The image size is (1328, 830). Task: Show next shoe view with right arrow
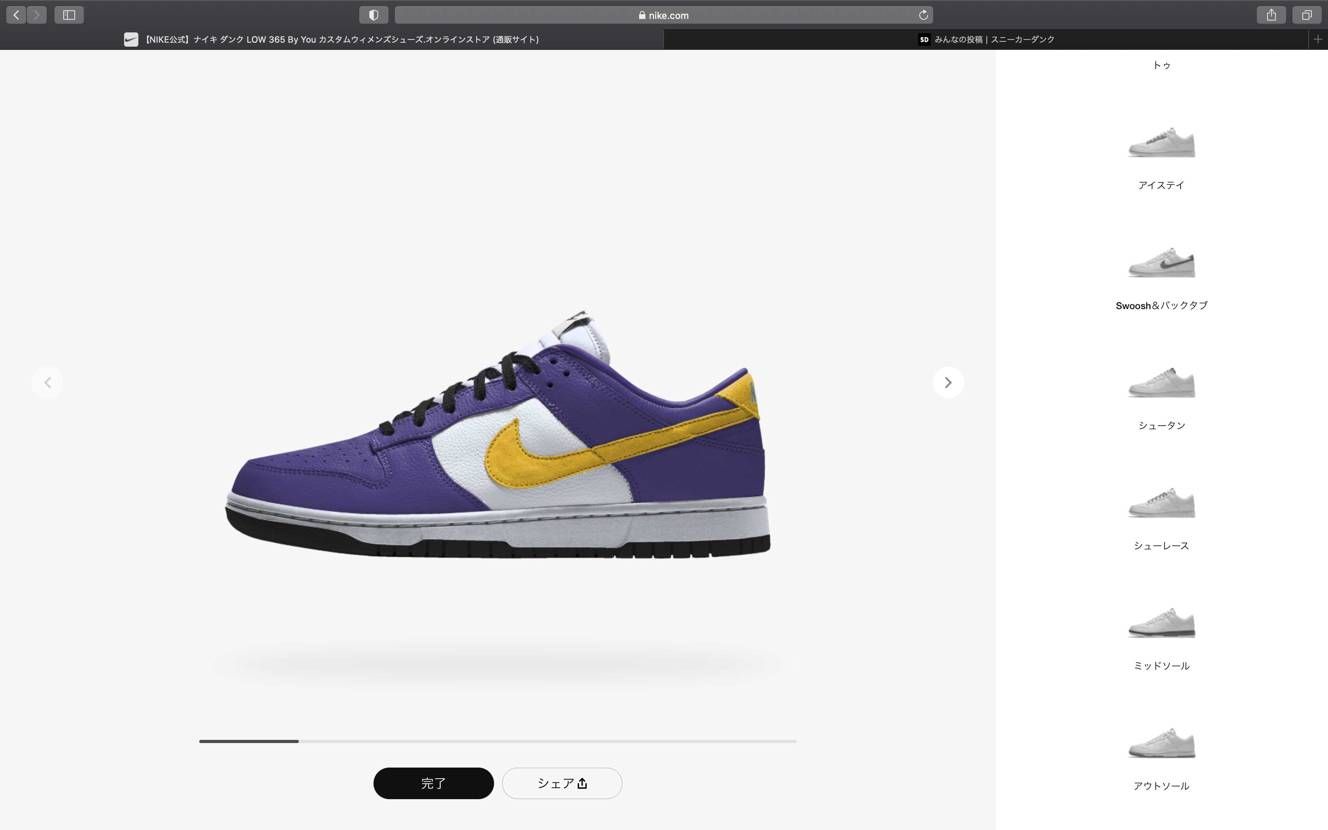click(948, 382)
